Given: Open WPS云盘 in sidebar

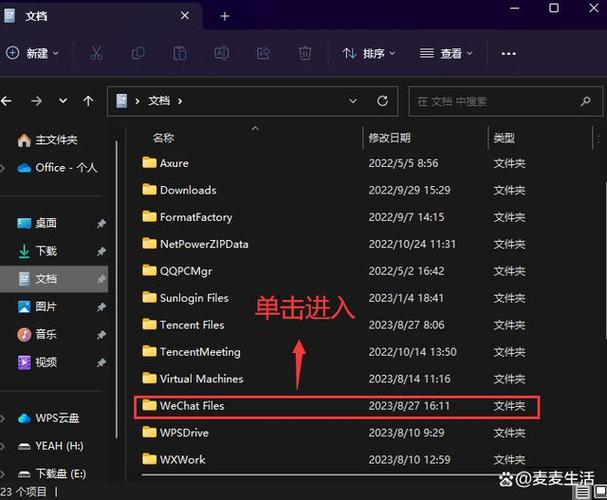Looking at the screenshot, I should pos(48,418).
